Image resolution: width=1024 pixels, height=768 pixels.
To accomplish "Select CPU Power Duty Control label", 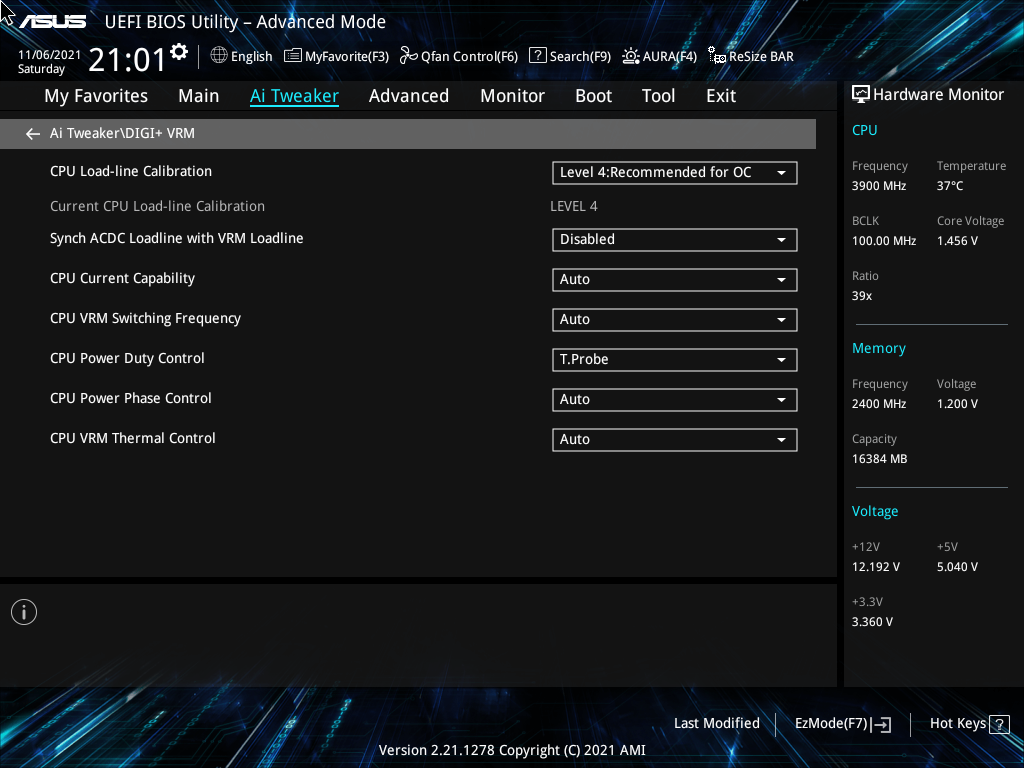I will [127, 358].
